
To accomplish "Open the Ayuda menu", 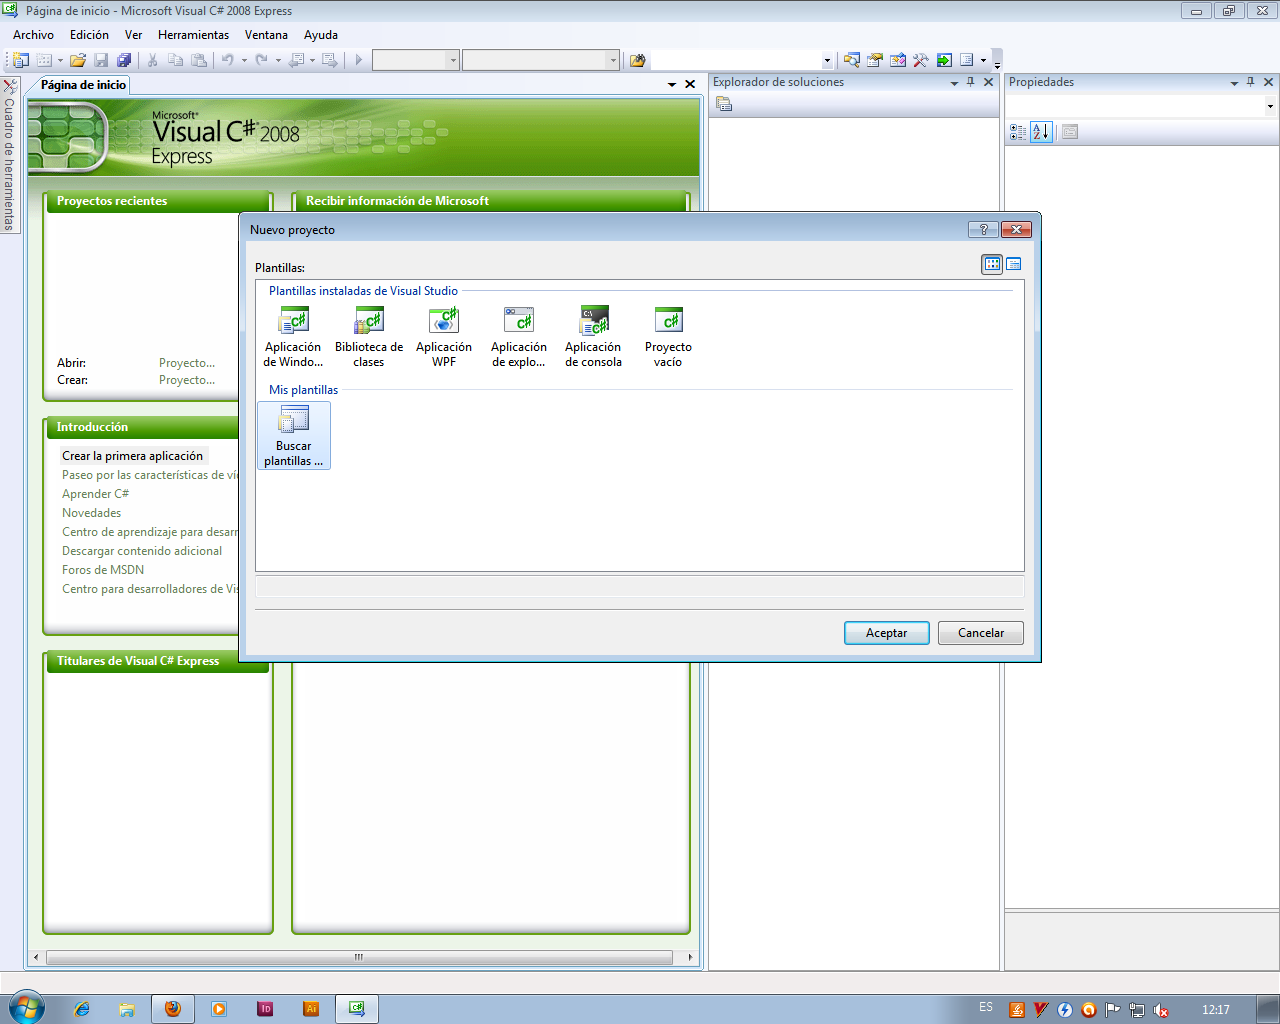I will click(x=321, y=35).
